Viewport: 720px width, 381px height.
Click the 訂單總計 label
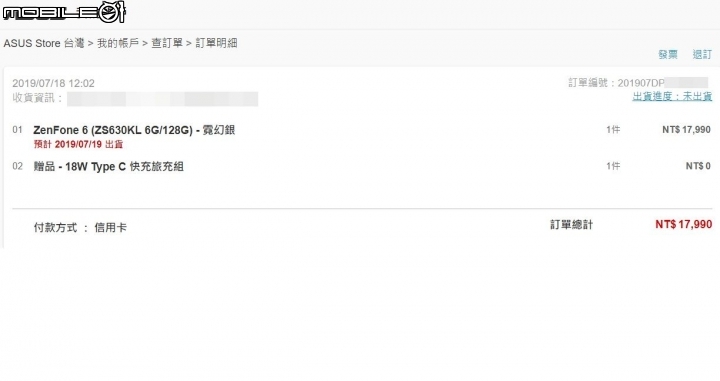(571, 224)
